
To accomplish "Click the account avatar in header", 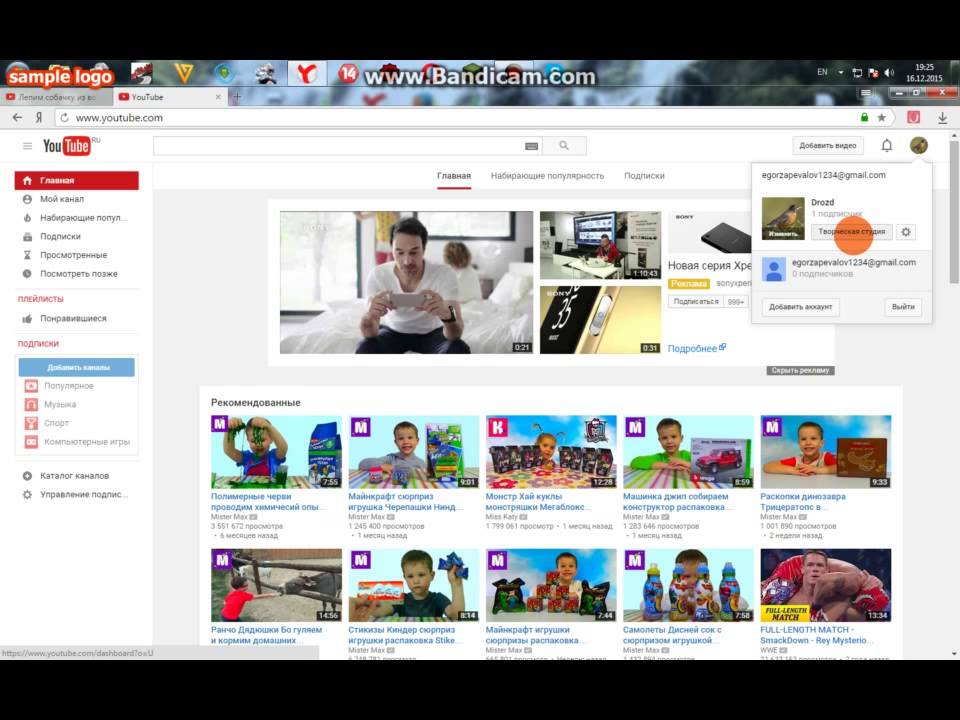I will [x=918, y=145].
